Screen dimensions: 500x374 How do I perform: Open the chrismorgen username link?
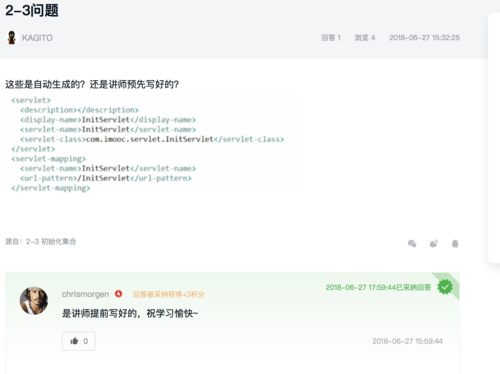tap(85, 294)
